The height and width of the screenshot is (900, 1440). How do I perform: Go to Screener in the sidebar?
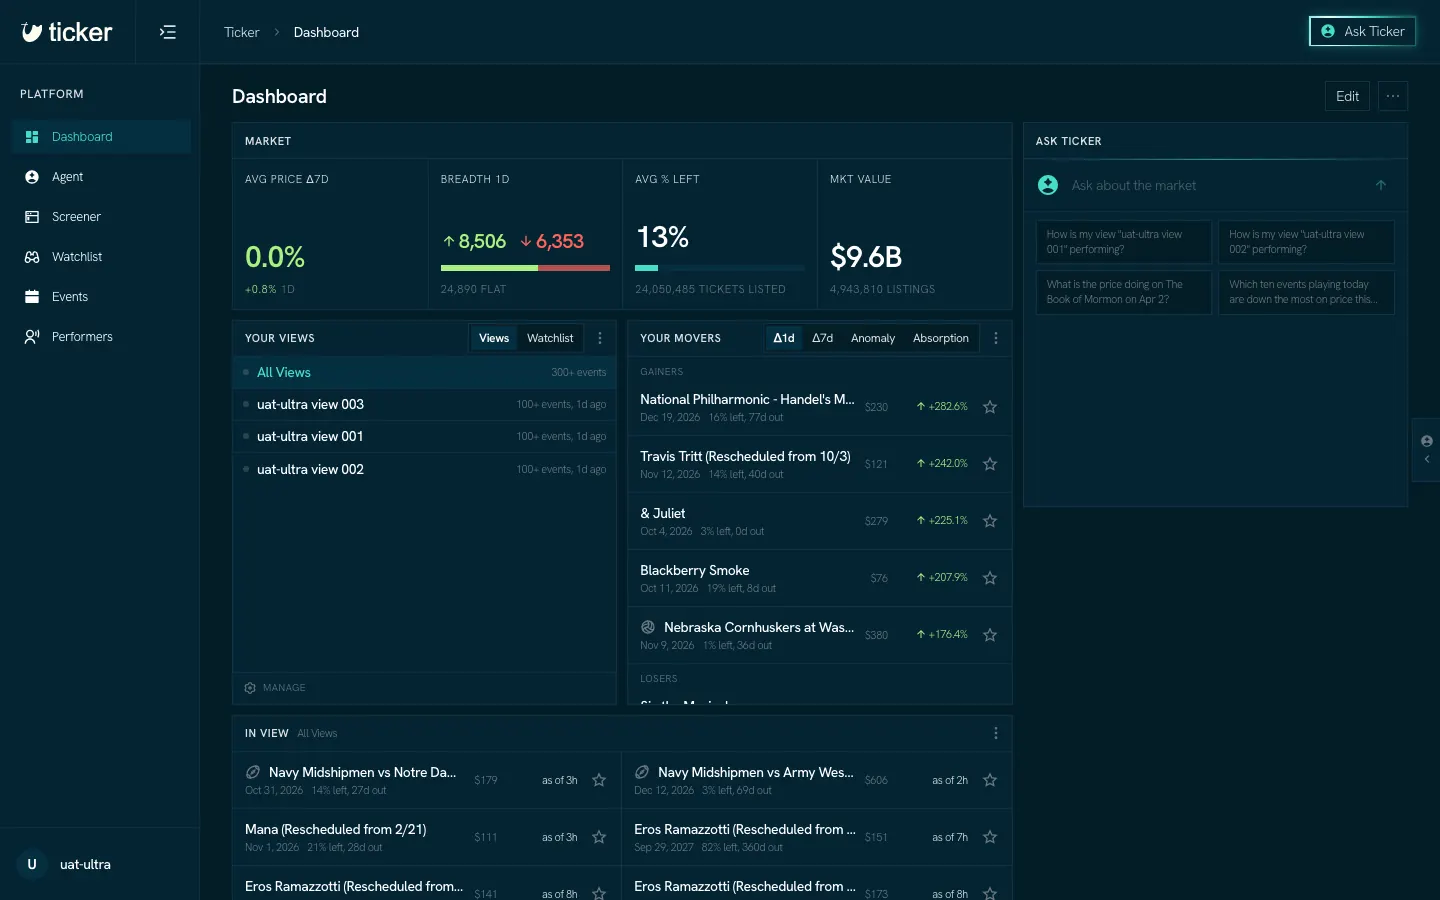(101, 217)
